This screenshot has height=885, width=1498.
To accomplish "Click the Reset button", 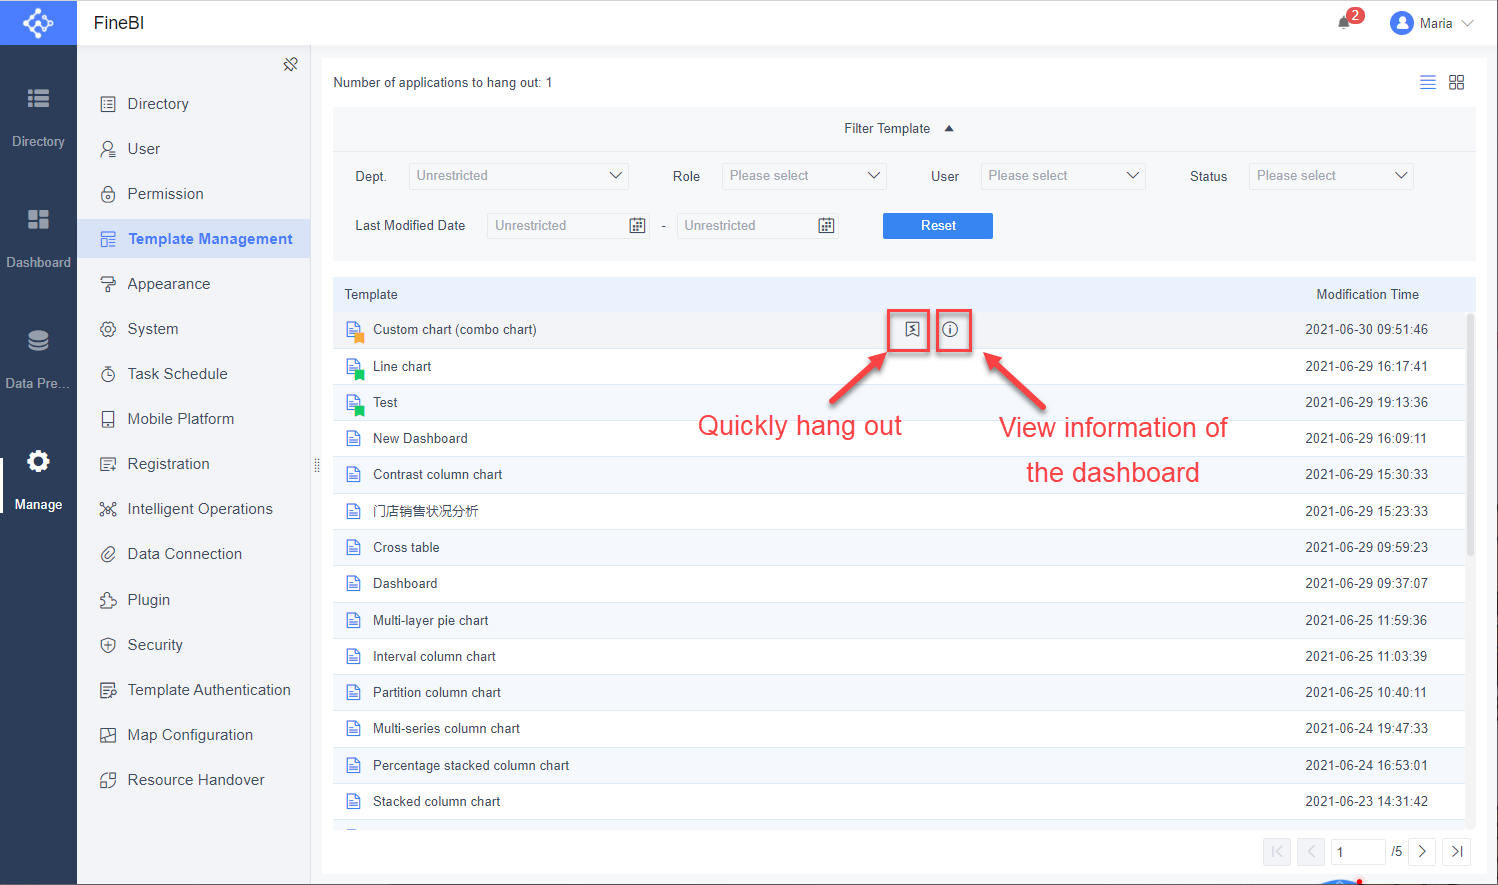I will [x=937, y=225].
